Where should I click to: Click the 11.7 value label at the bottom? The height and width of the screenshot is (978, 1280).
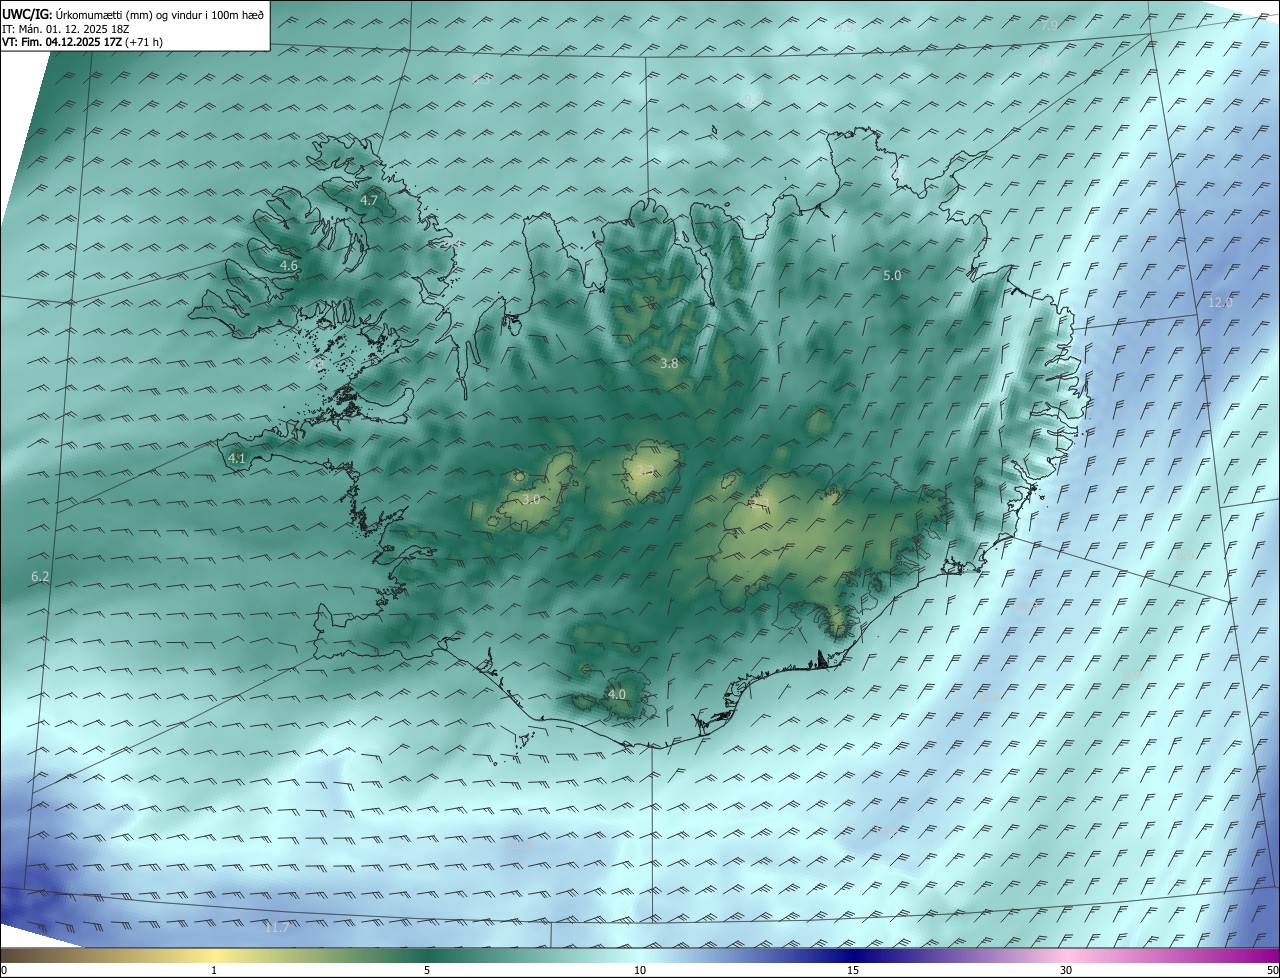(x=277, y=928)
